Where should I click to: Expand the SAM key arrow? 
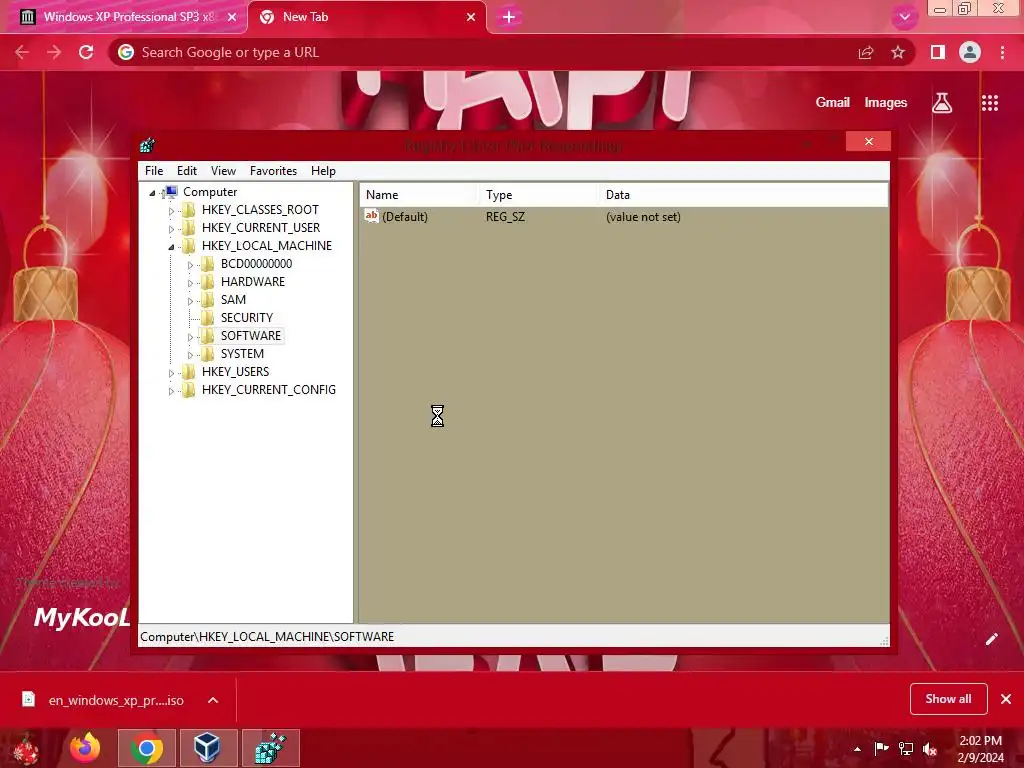(x=190, y=301)
